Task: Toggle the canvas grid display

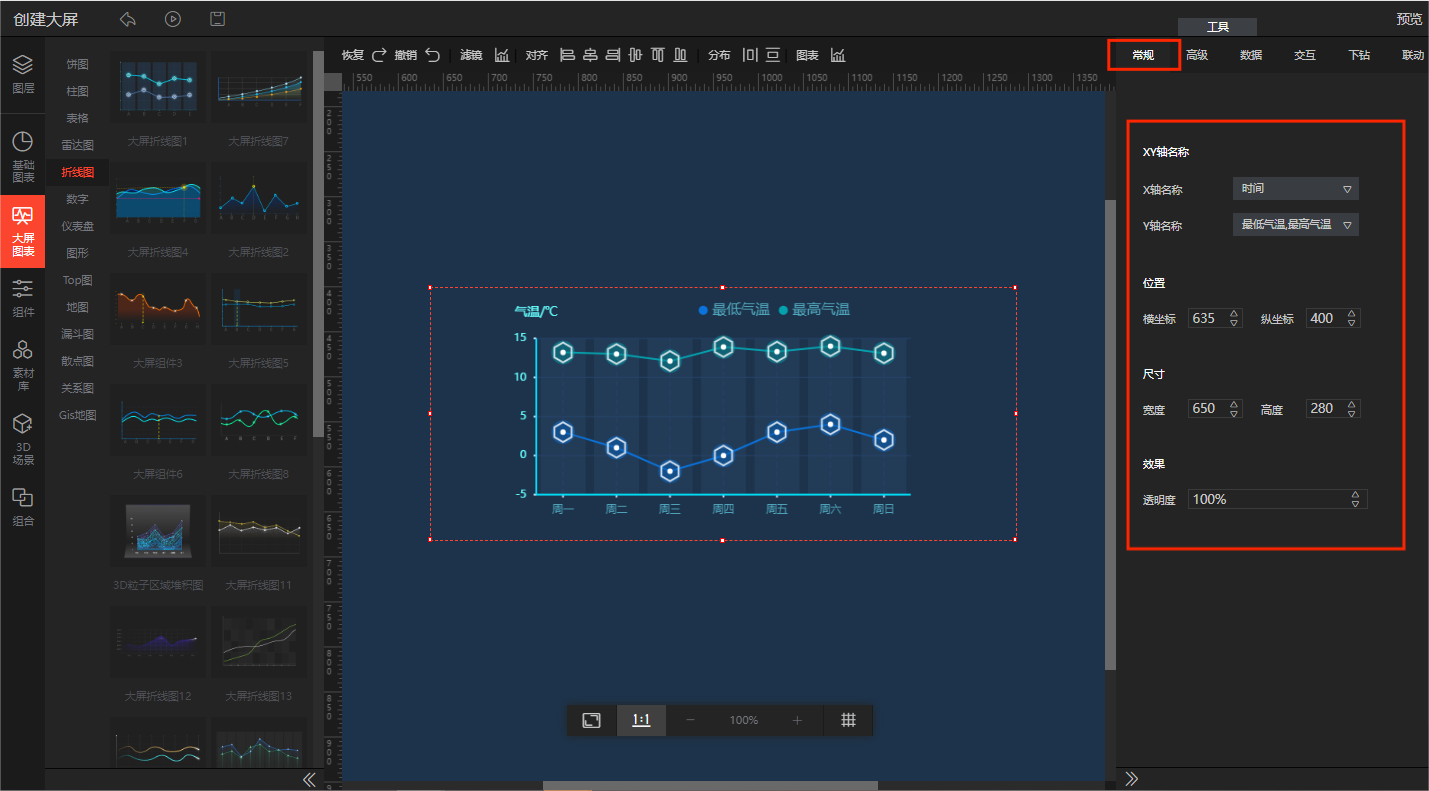Action: 848,720
